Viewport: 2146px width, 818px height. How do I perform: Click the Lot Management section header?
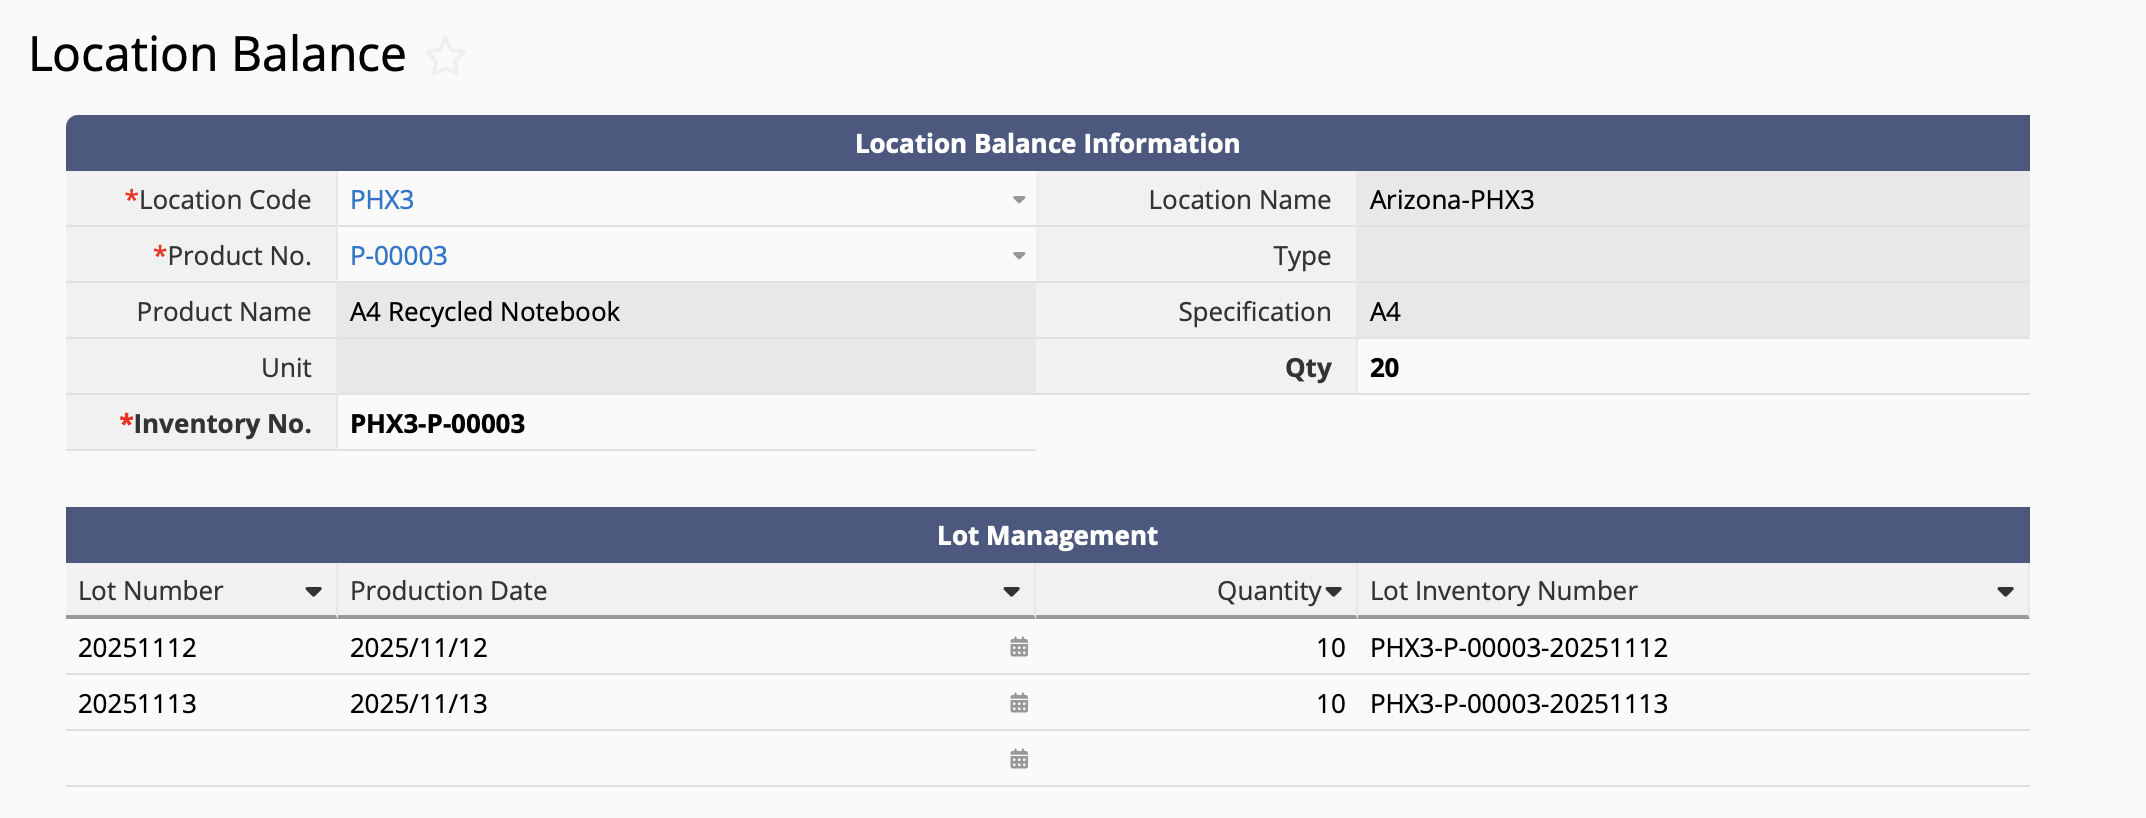pyautogui.click(x=1047, y=536)
